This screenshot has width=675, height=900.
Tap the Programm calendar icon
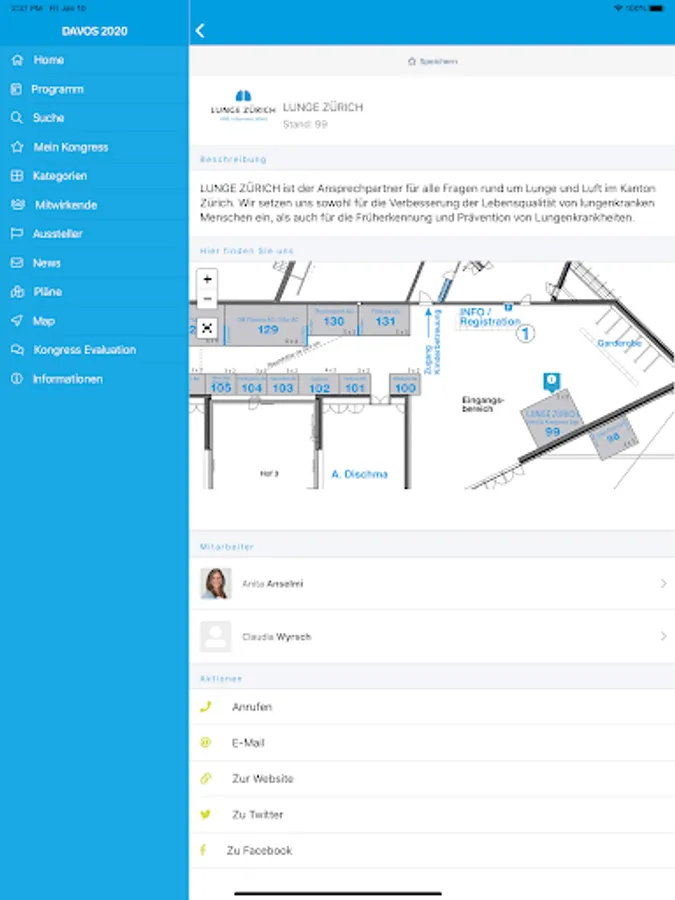16,89
